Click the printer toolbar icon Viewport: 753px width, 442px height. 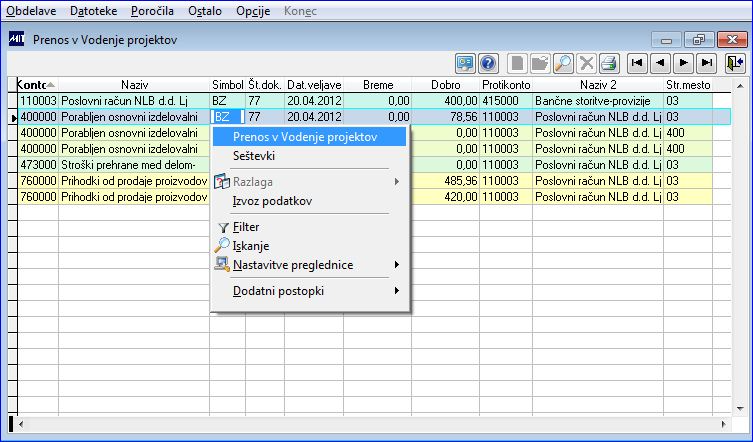pos(609,63)
